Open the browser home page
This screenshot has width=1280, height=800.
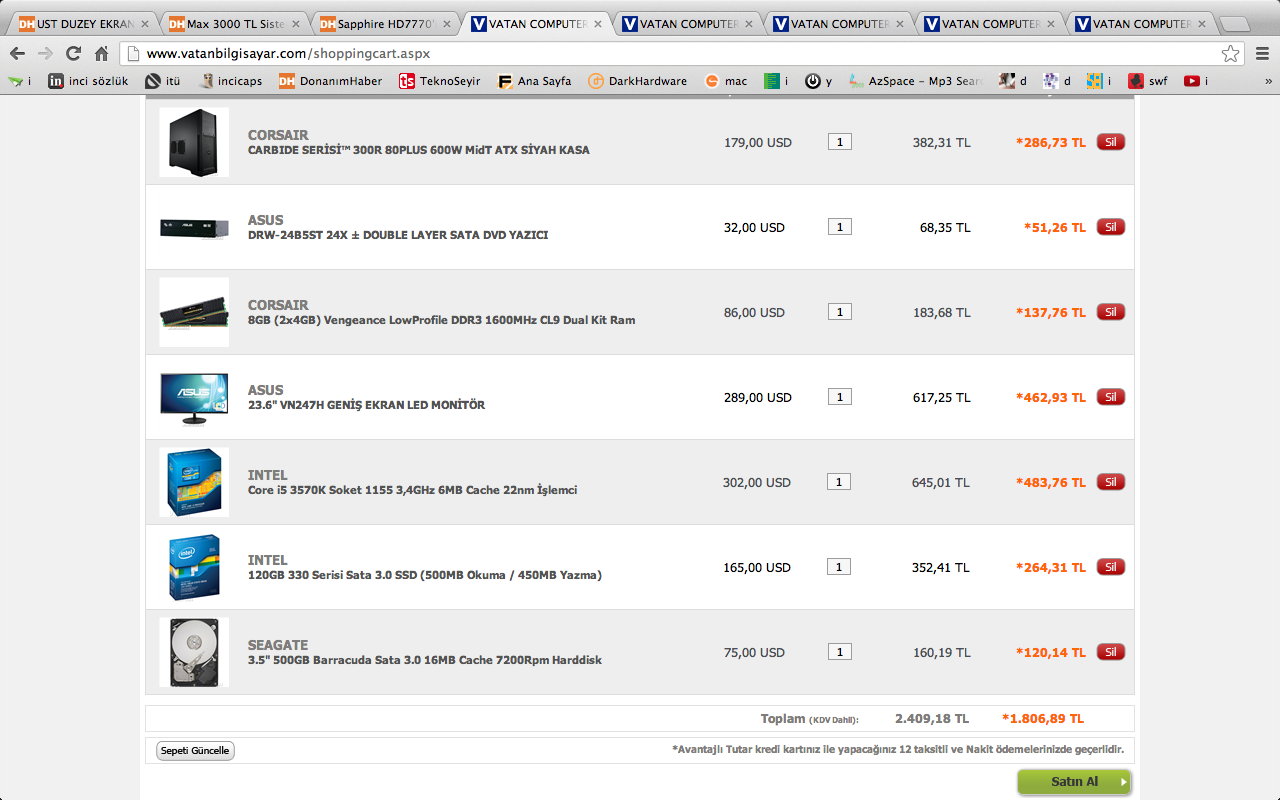pyautogui.click(x=101, y=54)
